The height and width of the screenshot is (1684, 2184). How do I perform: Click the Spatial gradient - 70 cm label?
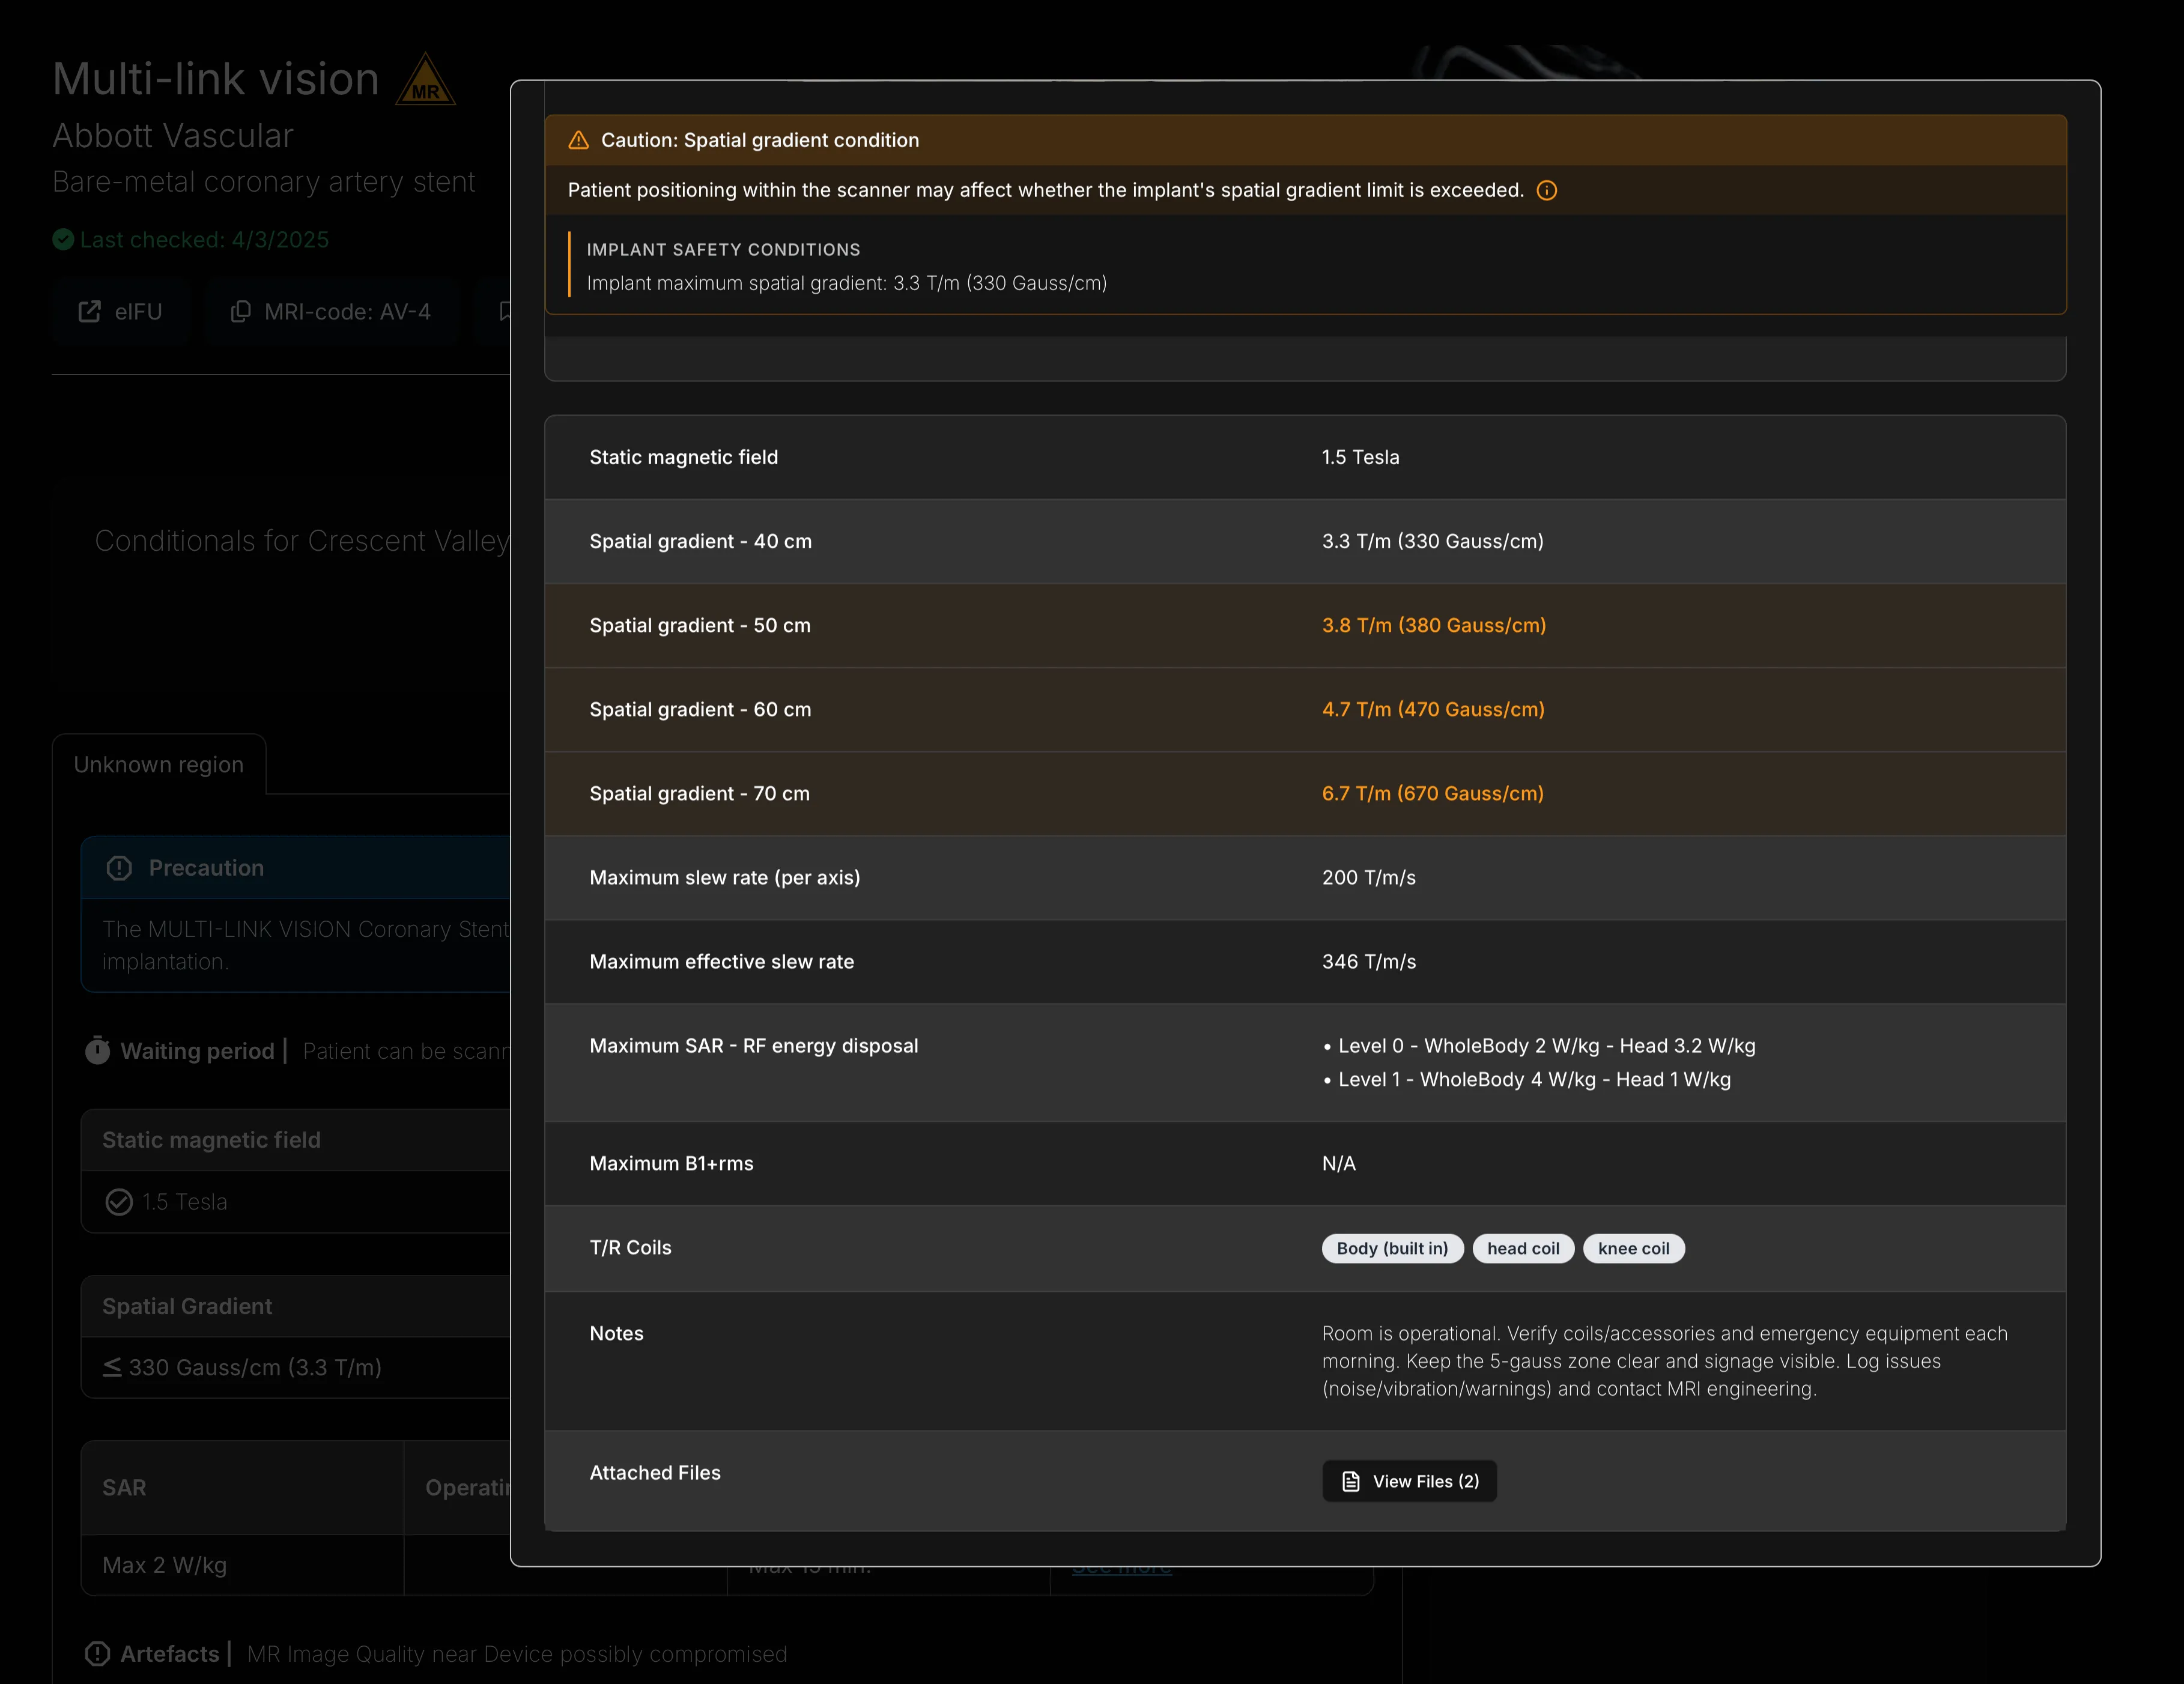[700, 793]
